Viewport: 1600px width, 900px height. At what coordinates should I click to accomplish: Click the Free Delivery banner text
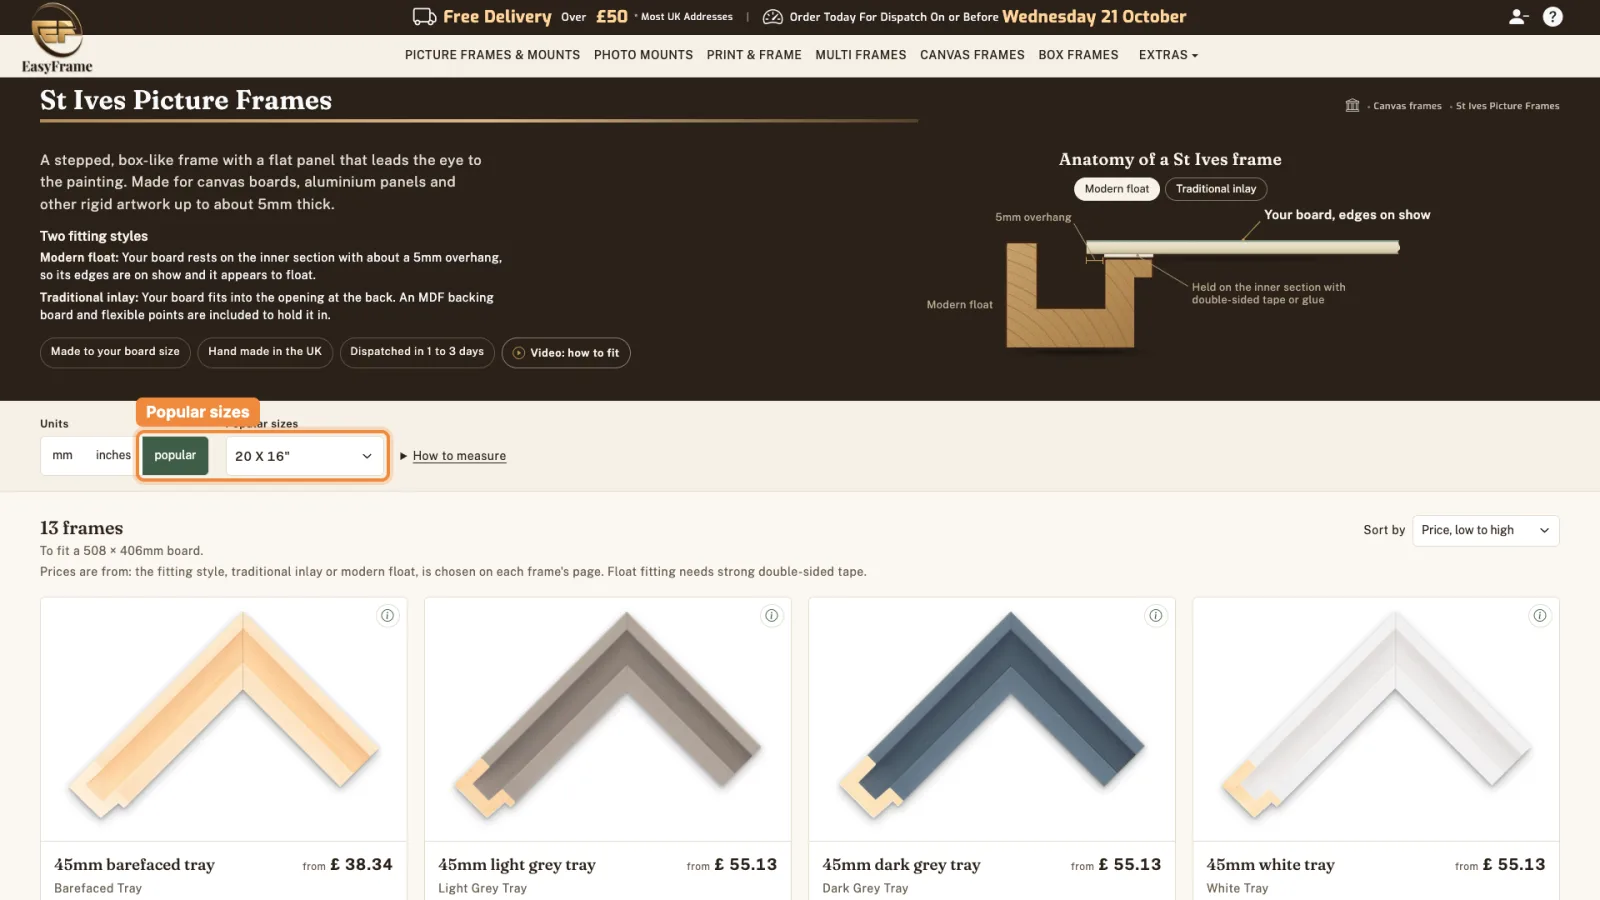click(x=497, y=17)
